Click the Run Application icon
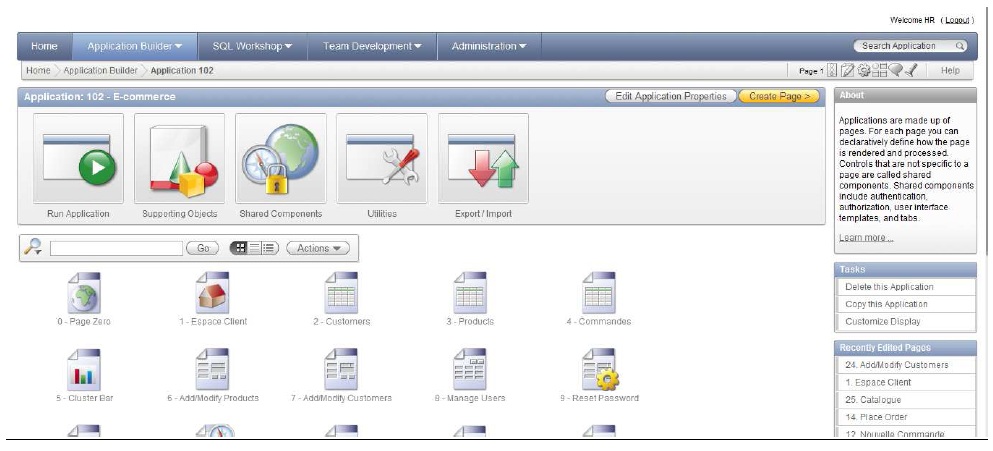The height and width of the screenshot is (451, 993). tap(79, 159)
